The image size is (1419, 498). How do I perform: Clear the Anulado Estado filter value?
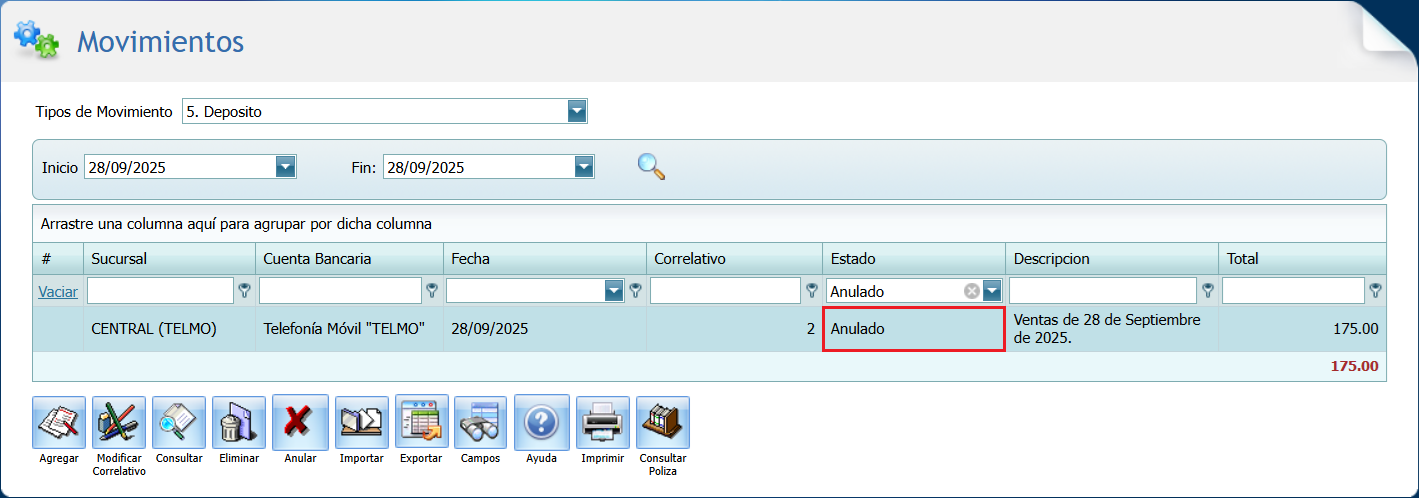[x=971, y=291]
